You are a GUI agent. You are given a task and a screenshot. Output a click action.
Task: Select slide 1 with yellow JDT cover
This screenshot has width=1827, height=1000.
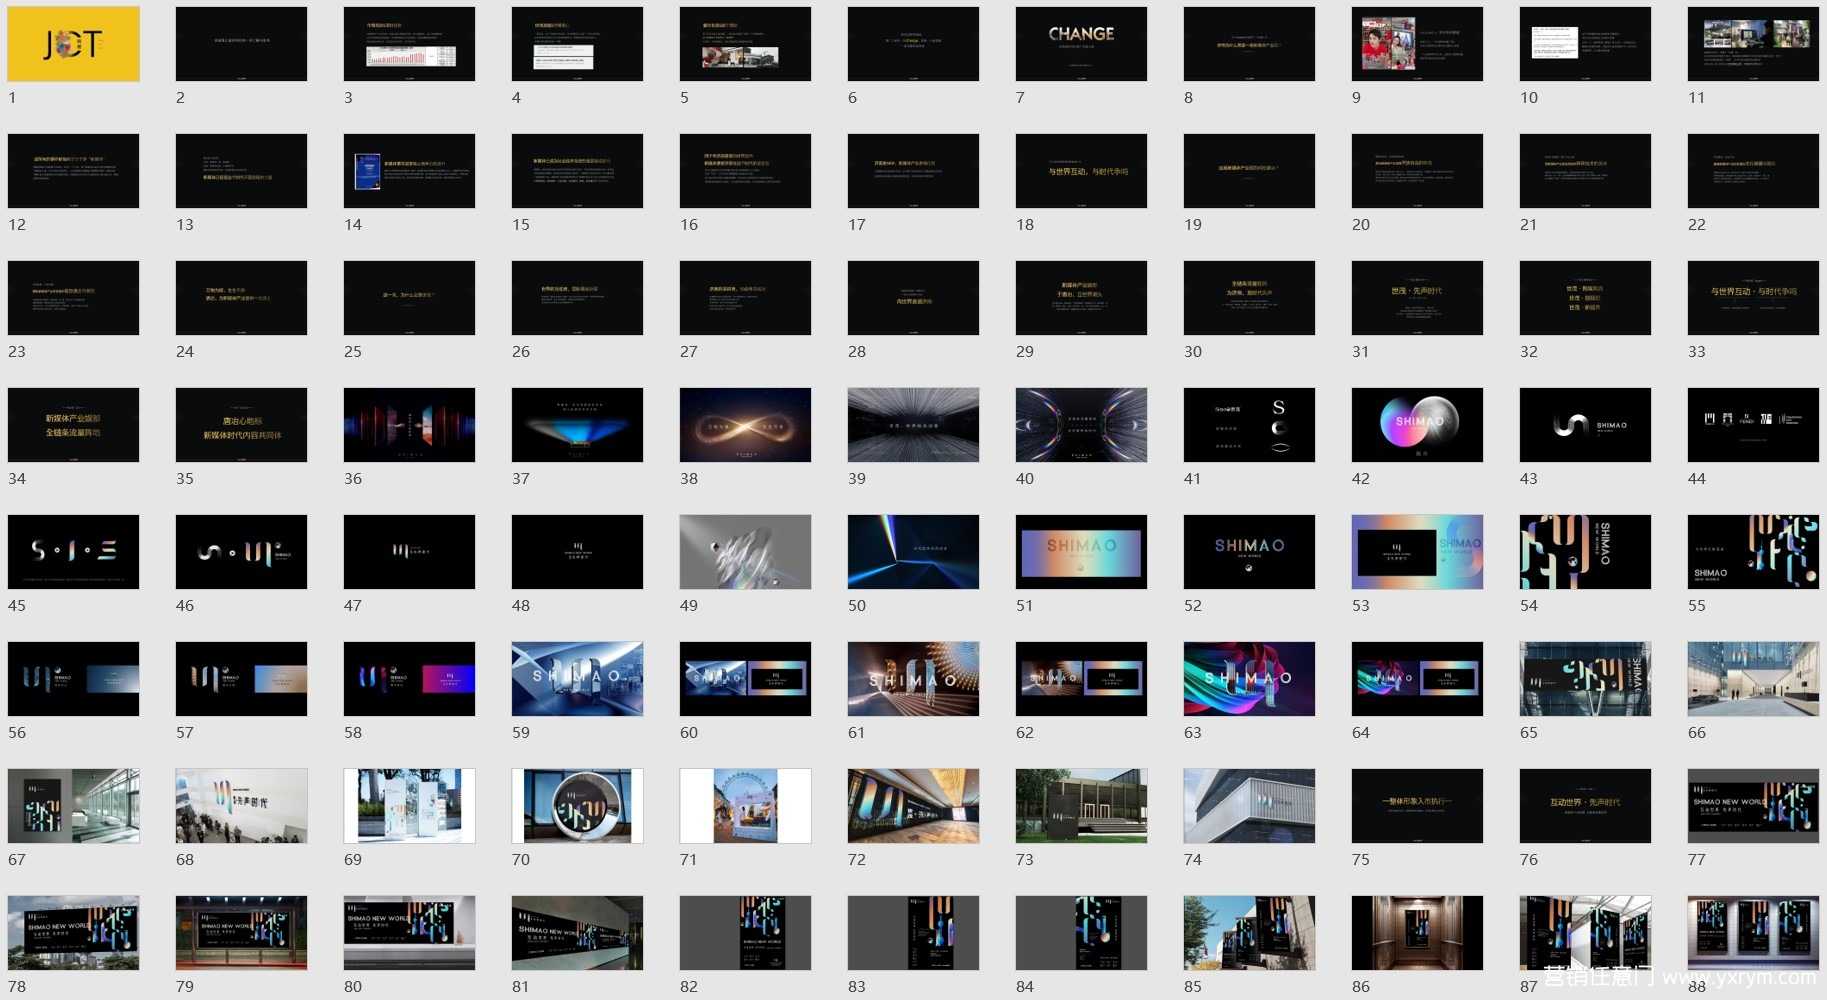click(73, 44)
